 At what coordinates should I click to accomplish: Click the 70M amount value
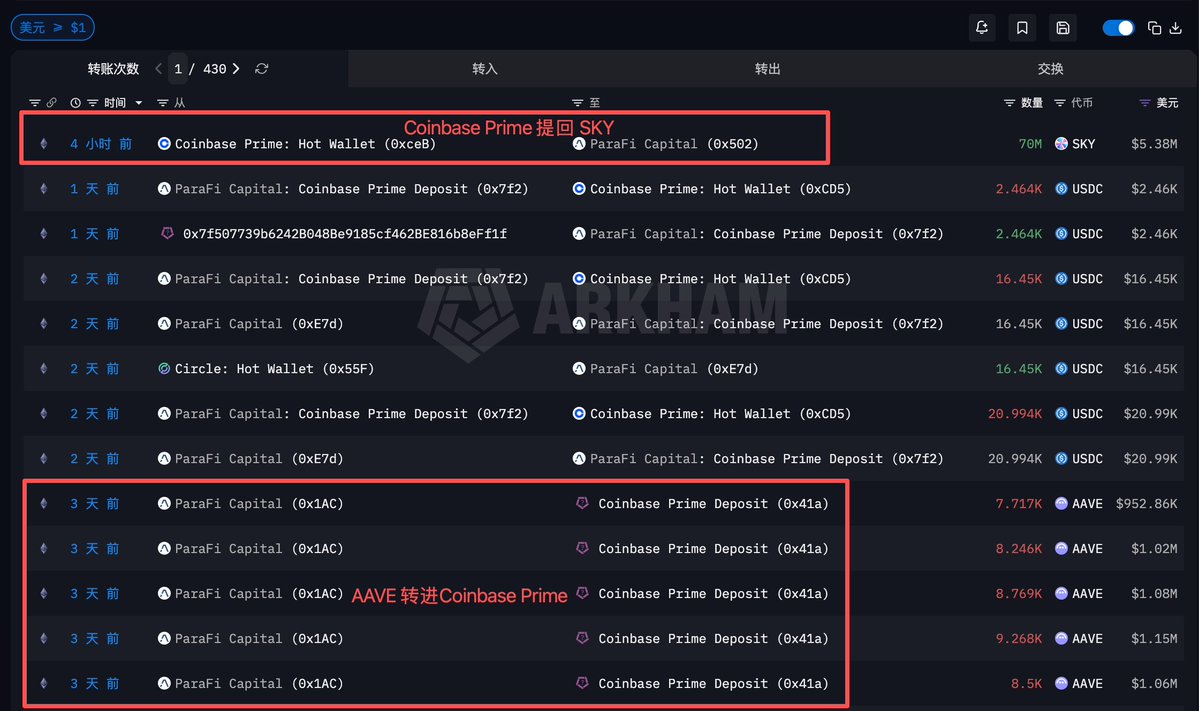[x=1030, y=144]
